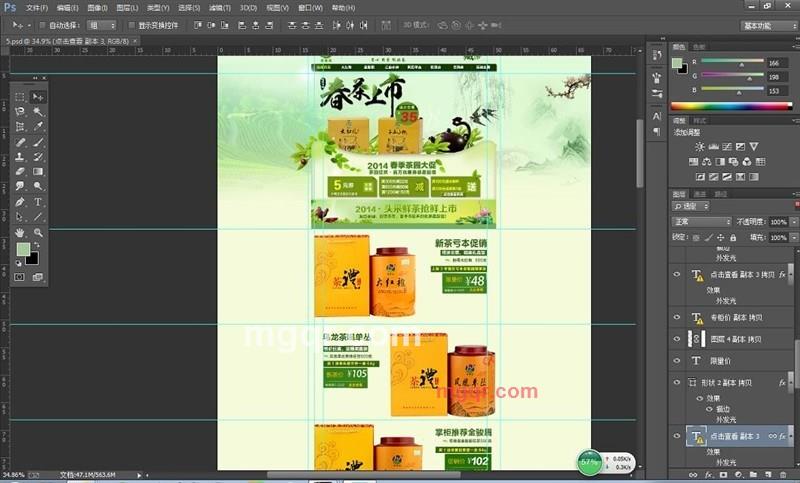Create a new group (folder icon)
Image resolution: width=800 pixels, height=483 pixels.
point(753,475)
